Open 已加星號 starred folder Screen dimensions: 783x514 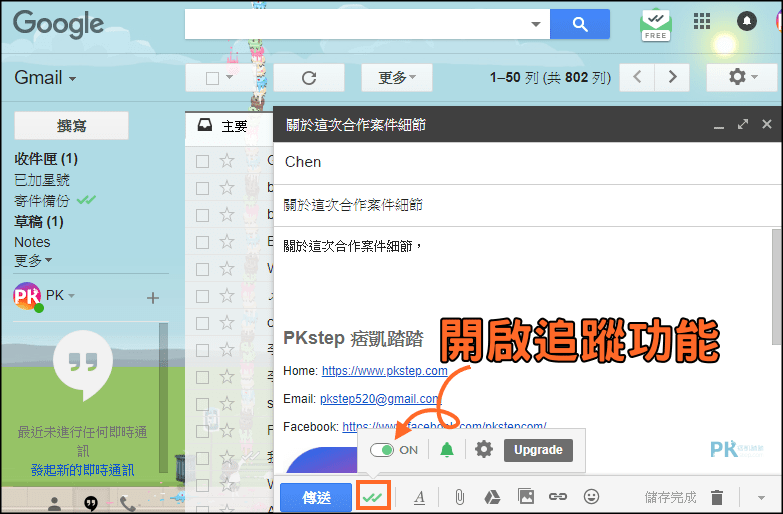pyautogui.click(x=42, y=180)
